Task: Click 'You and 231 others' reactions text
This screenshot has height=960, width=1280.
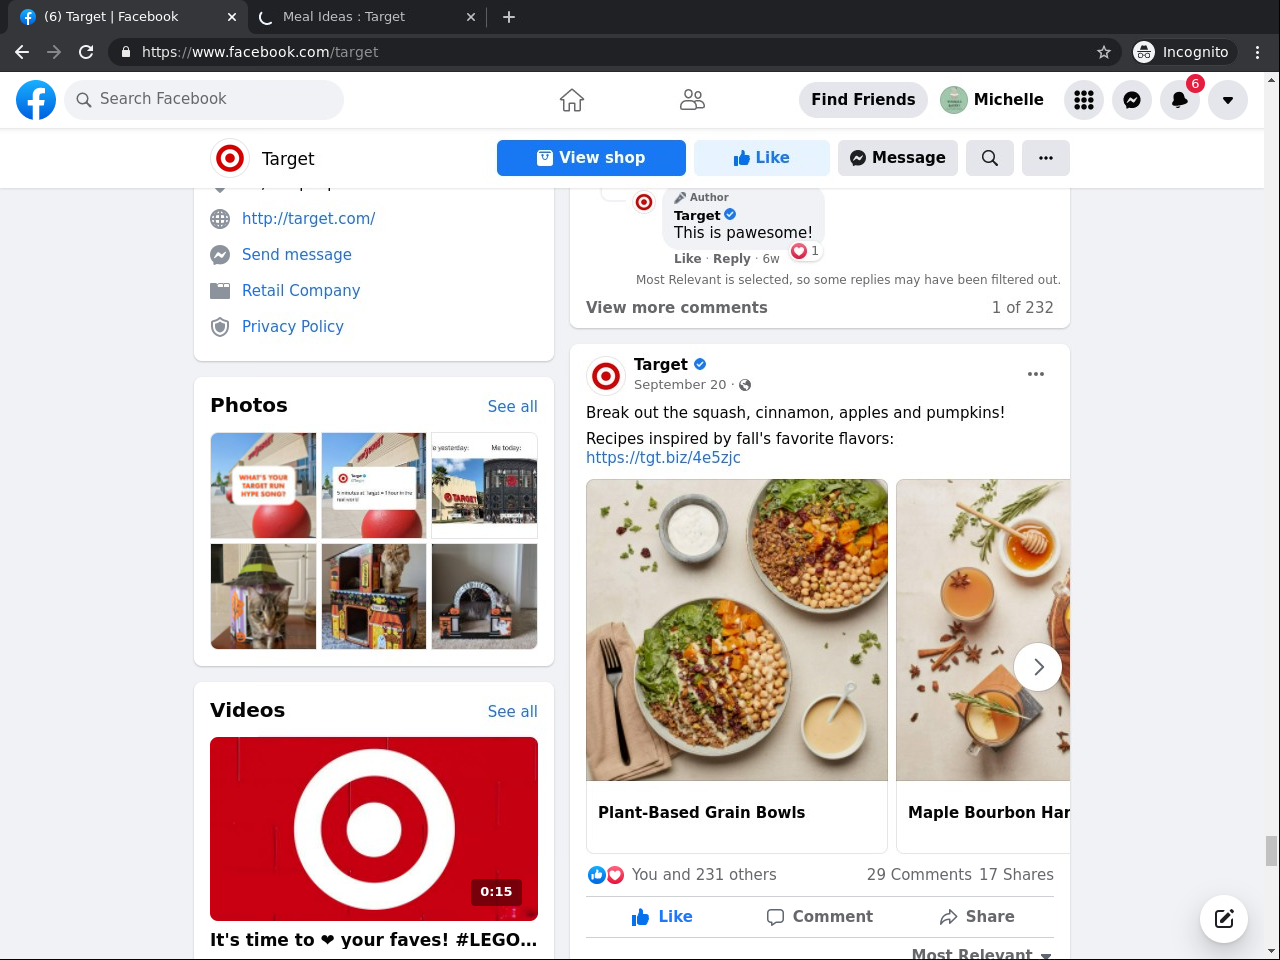Action: (704, 875)
